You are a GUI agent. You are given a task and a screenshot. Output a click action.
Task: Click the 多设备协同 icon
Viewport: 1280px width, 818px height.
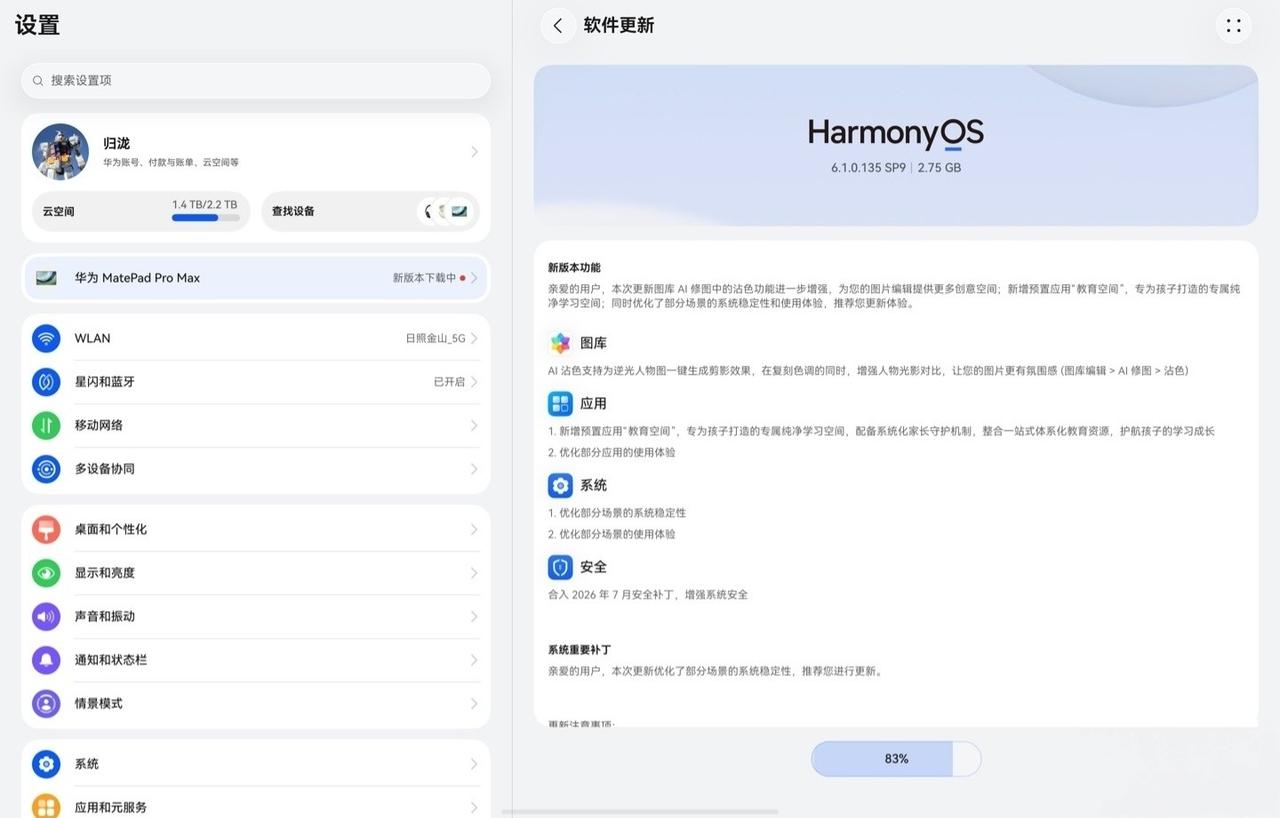click(46, 469)
